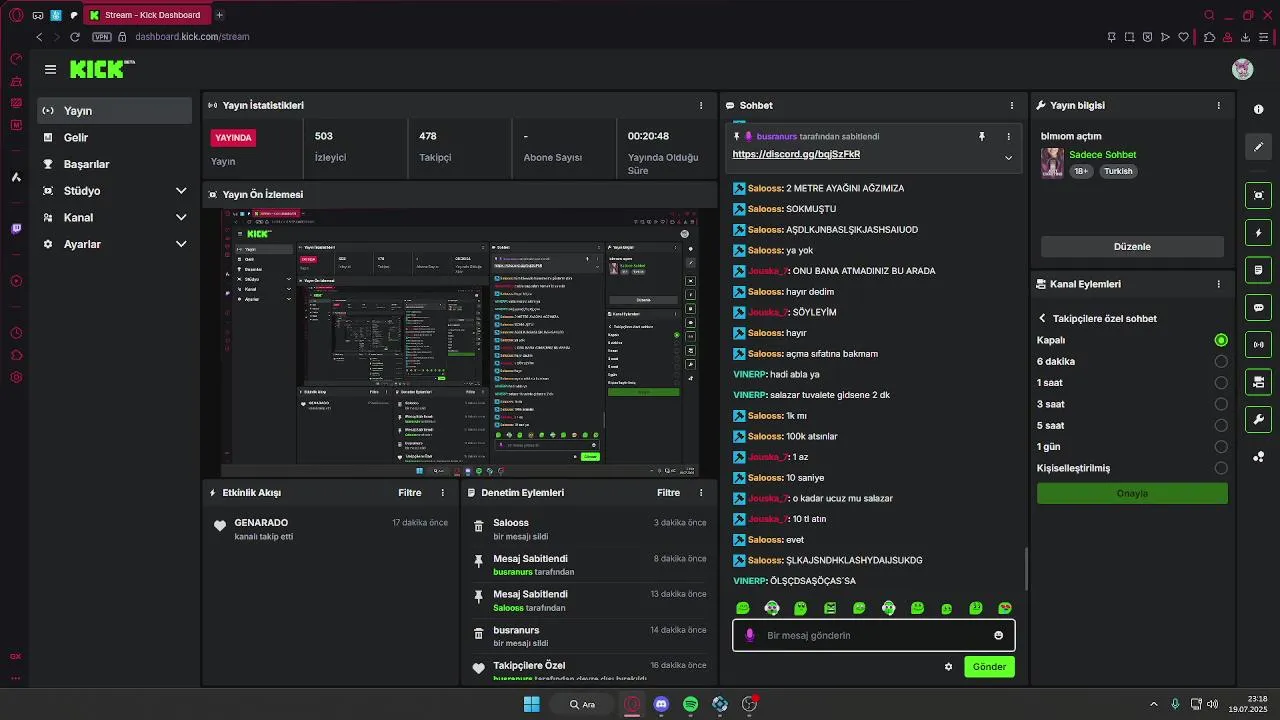Viewport: 1280px width, 720px height.
Task: Go back from Takipçilere özel sohbet
Action: click(x=1042, y=319)
